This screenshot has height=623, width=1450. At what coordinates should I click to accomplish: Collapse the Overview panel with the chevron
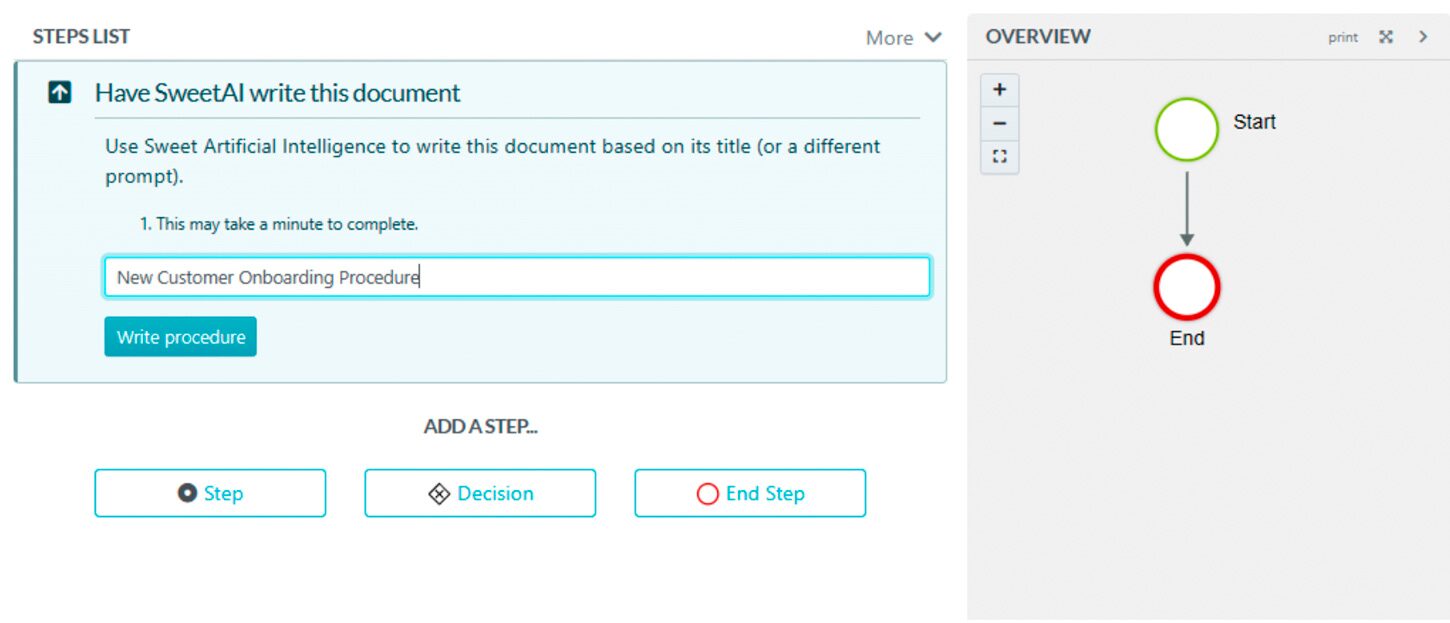pyautogui.click(x=1423, y=37)
